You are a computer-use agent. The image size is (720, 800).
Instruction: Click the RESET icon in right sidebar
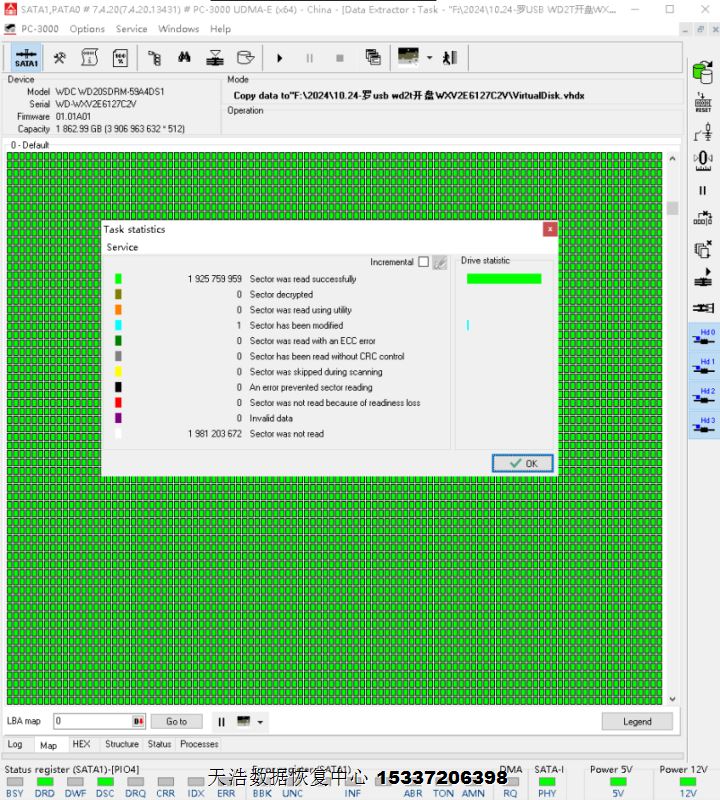[702, 101]
